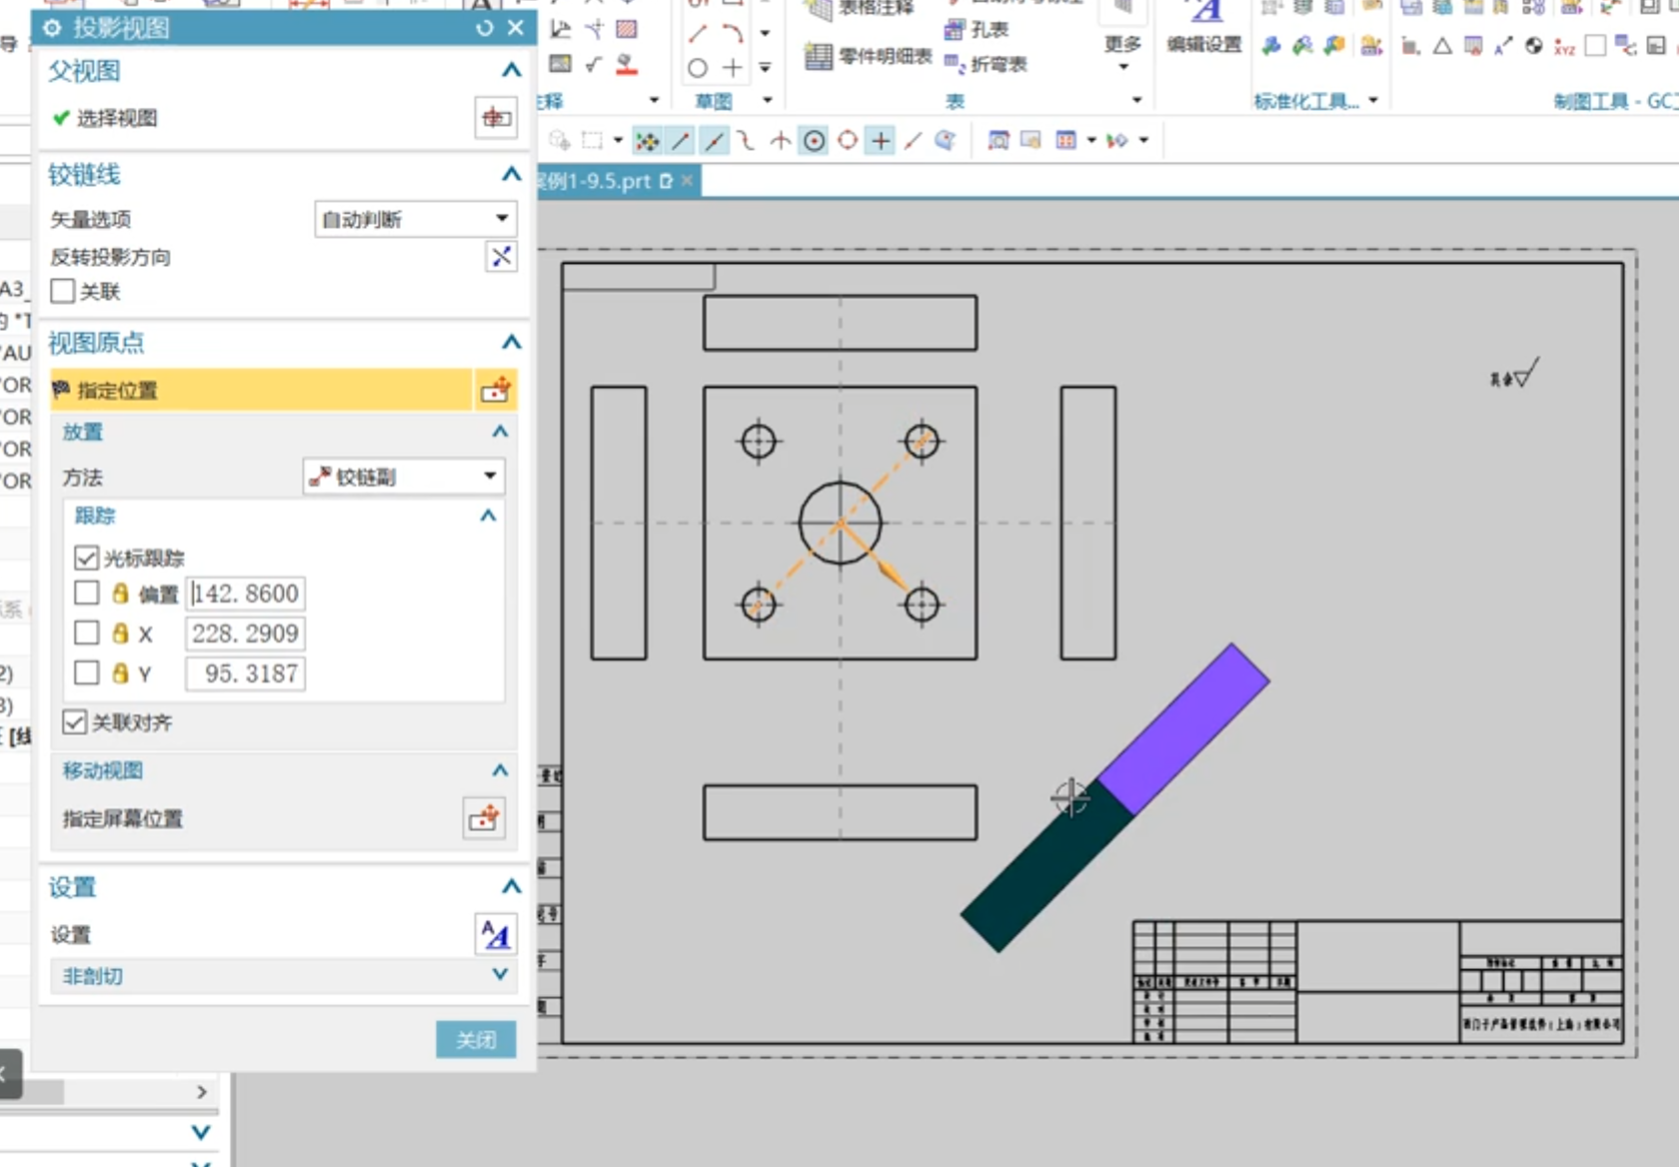Toggle the arc center snap point
1679x1167 pixels.
814,141
